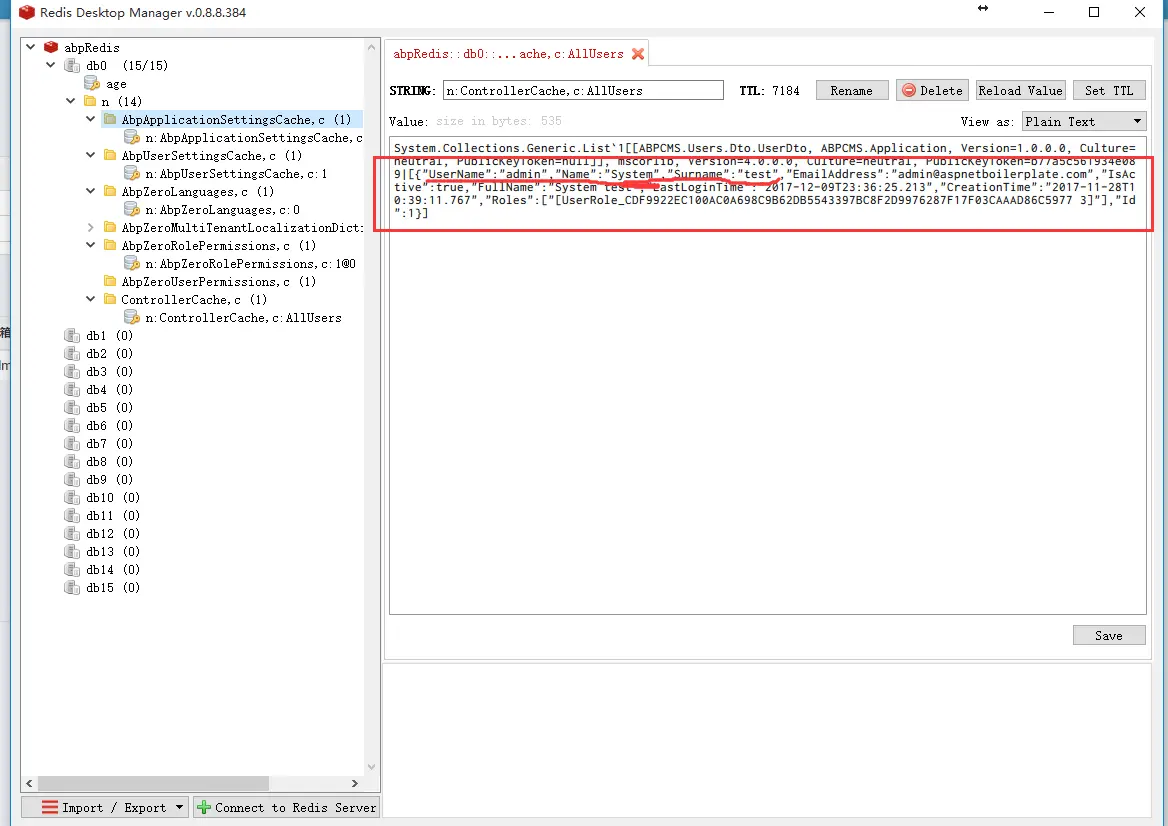
Task: Click the n:AbpZeroRolePermissions,c:1@0 key icon
Action: (132, 264)
